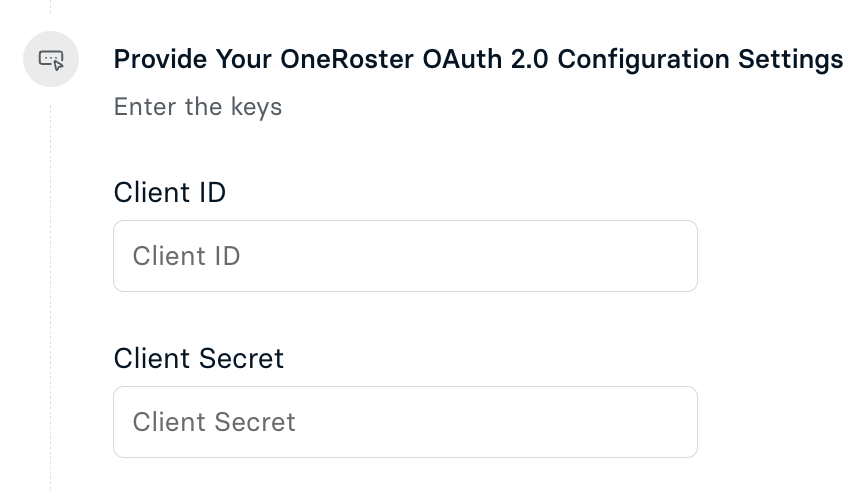Focus the Client ID input field
The image size is (862, 492).
point(405,256)
